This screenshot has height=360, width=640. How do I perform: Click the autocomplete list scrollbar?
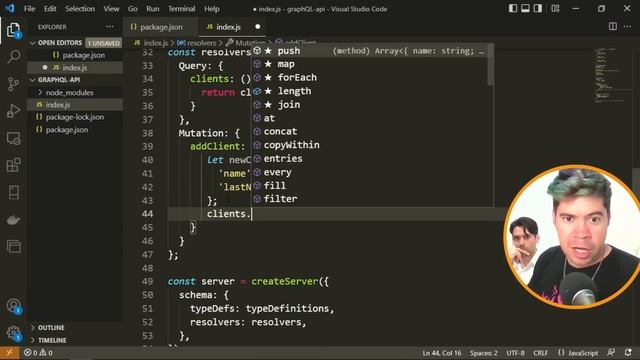(490, 65)
